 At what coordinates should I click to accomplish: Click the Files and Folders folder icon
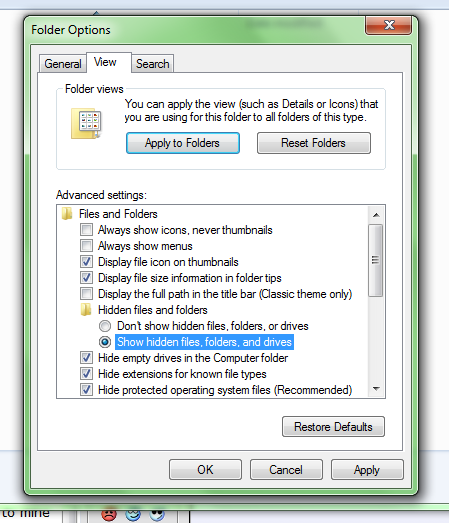[67, 214]
